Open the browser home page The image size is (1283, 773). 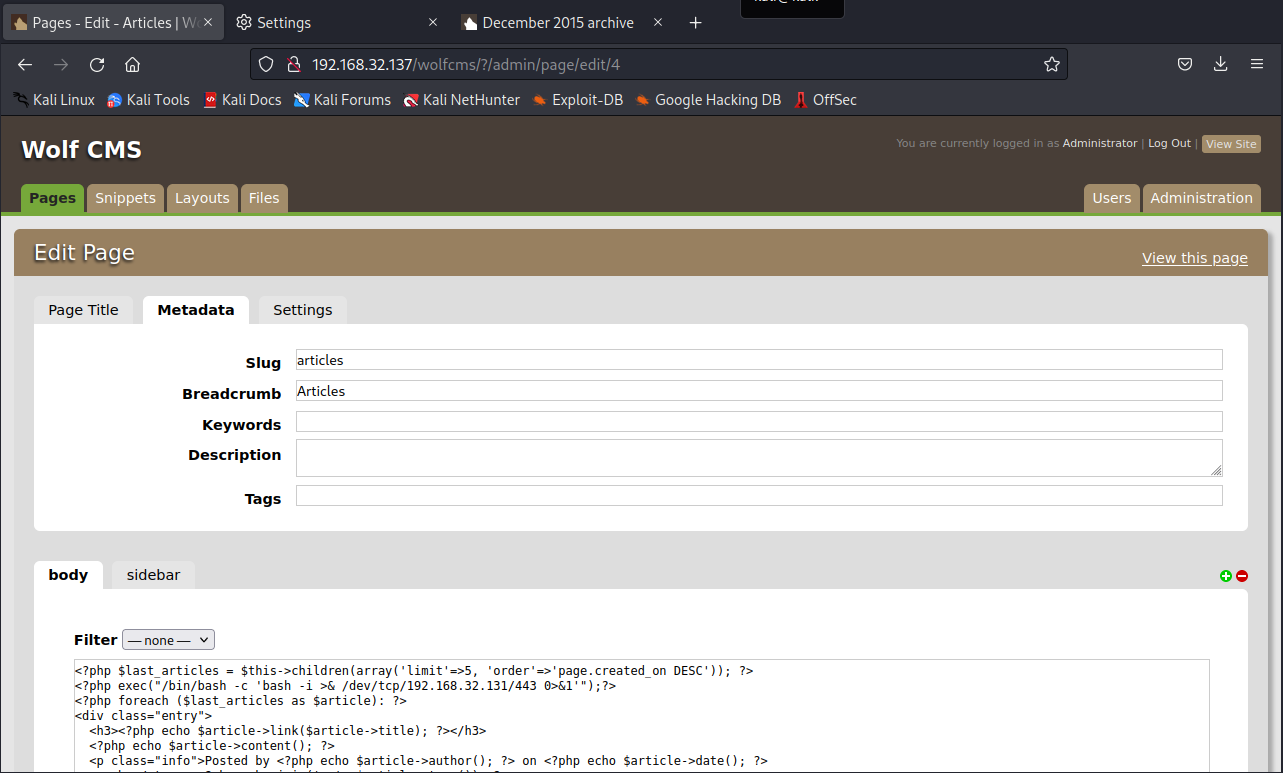coord(132,64)
